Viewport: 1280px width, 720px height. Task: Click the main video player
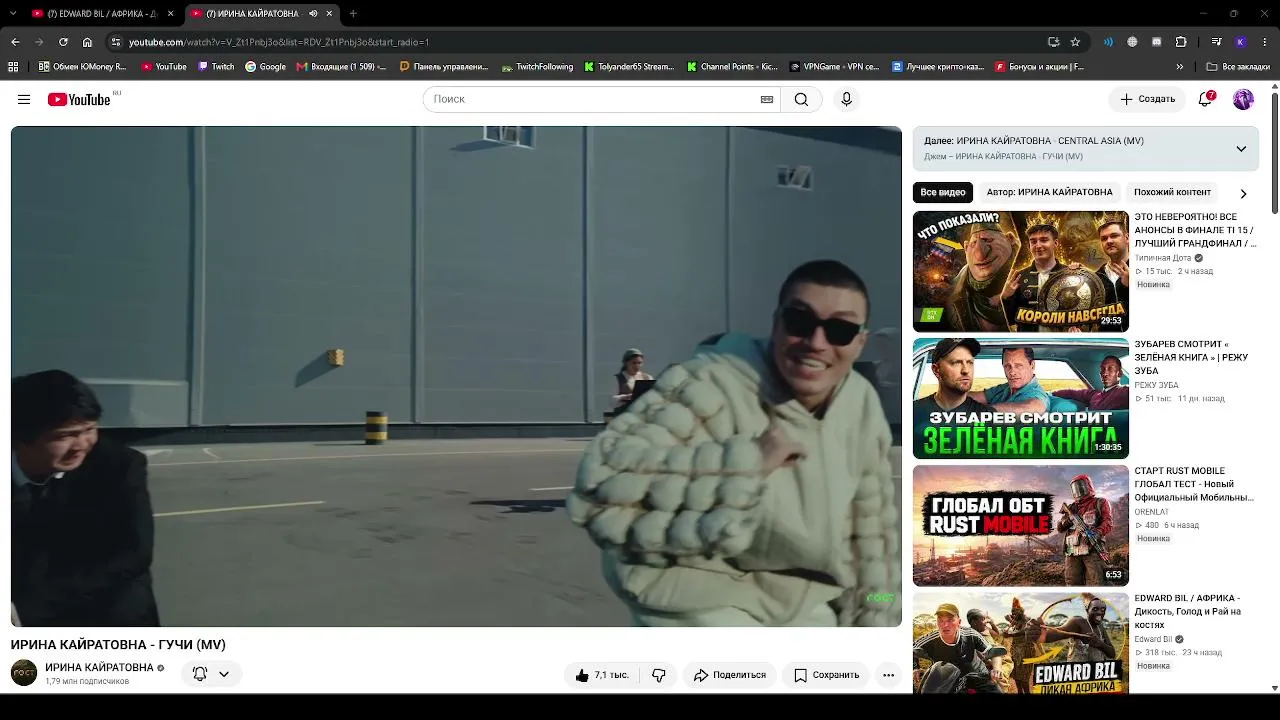click(x=456, y=376)
